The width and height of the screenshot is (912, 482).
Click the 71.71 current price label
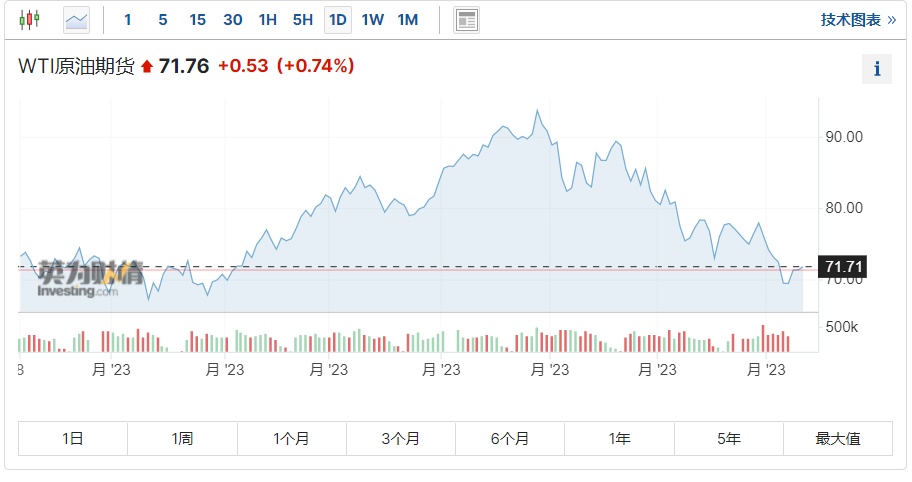pos(842,267)
